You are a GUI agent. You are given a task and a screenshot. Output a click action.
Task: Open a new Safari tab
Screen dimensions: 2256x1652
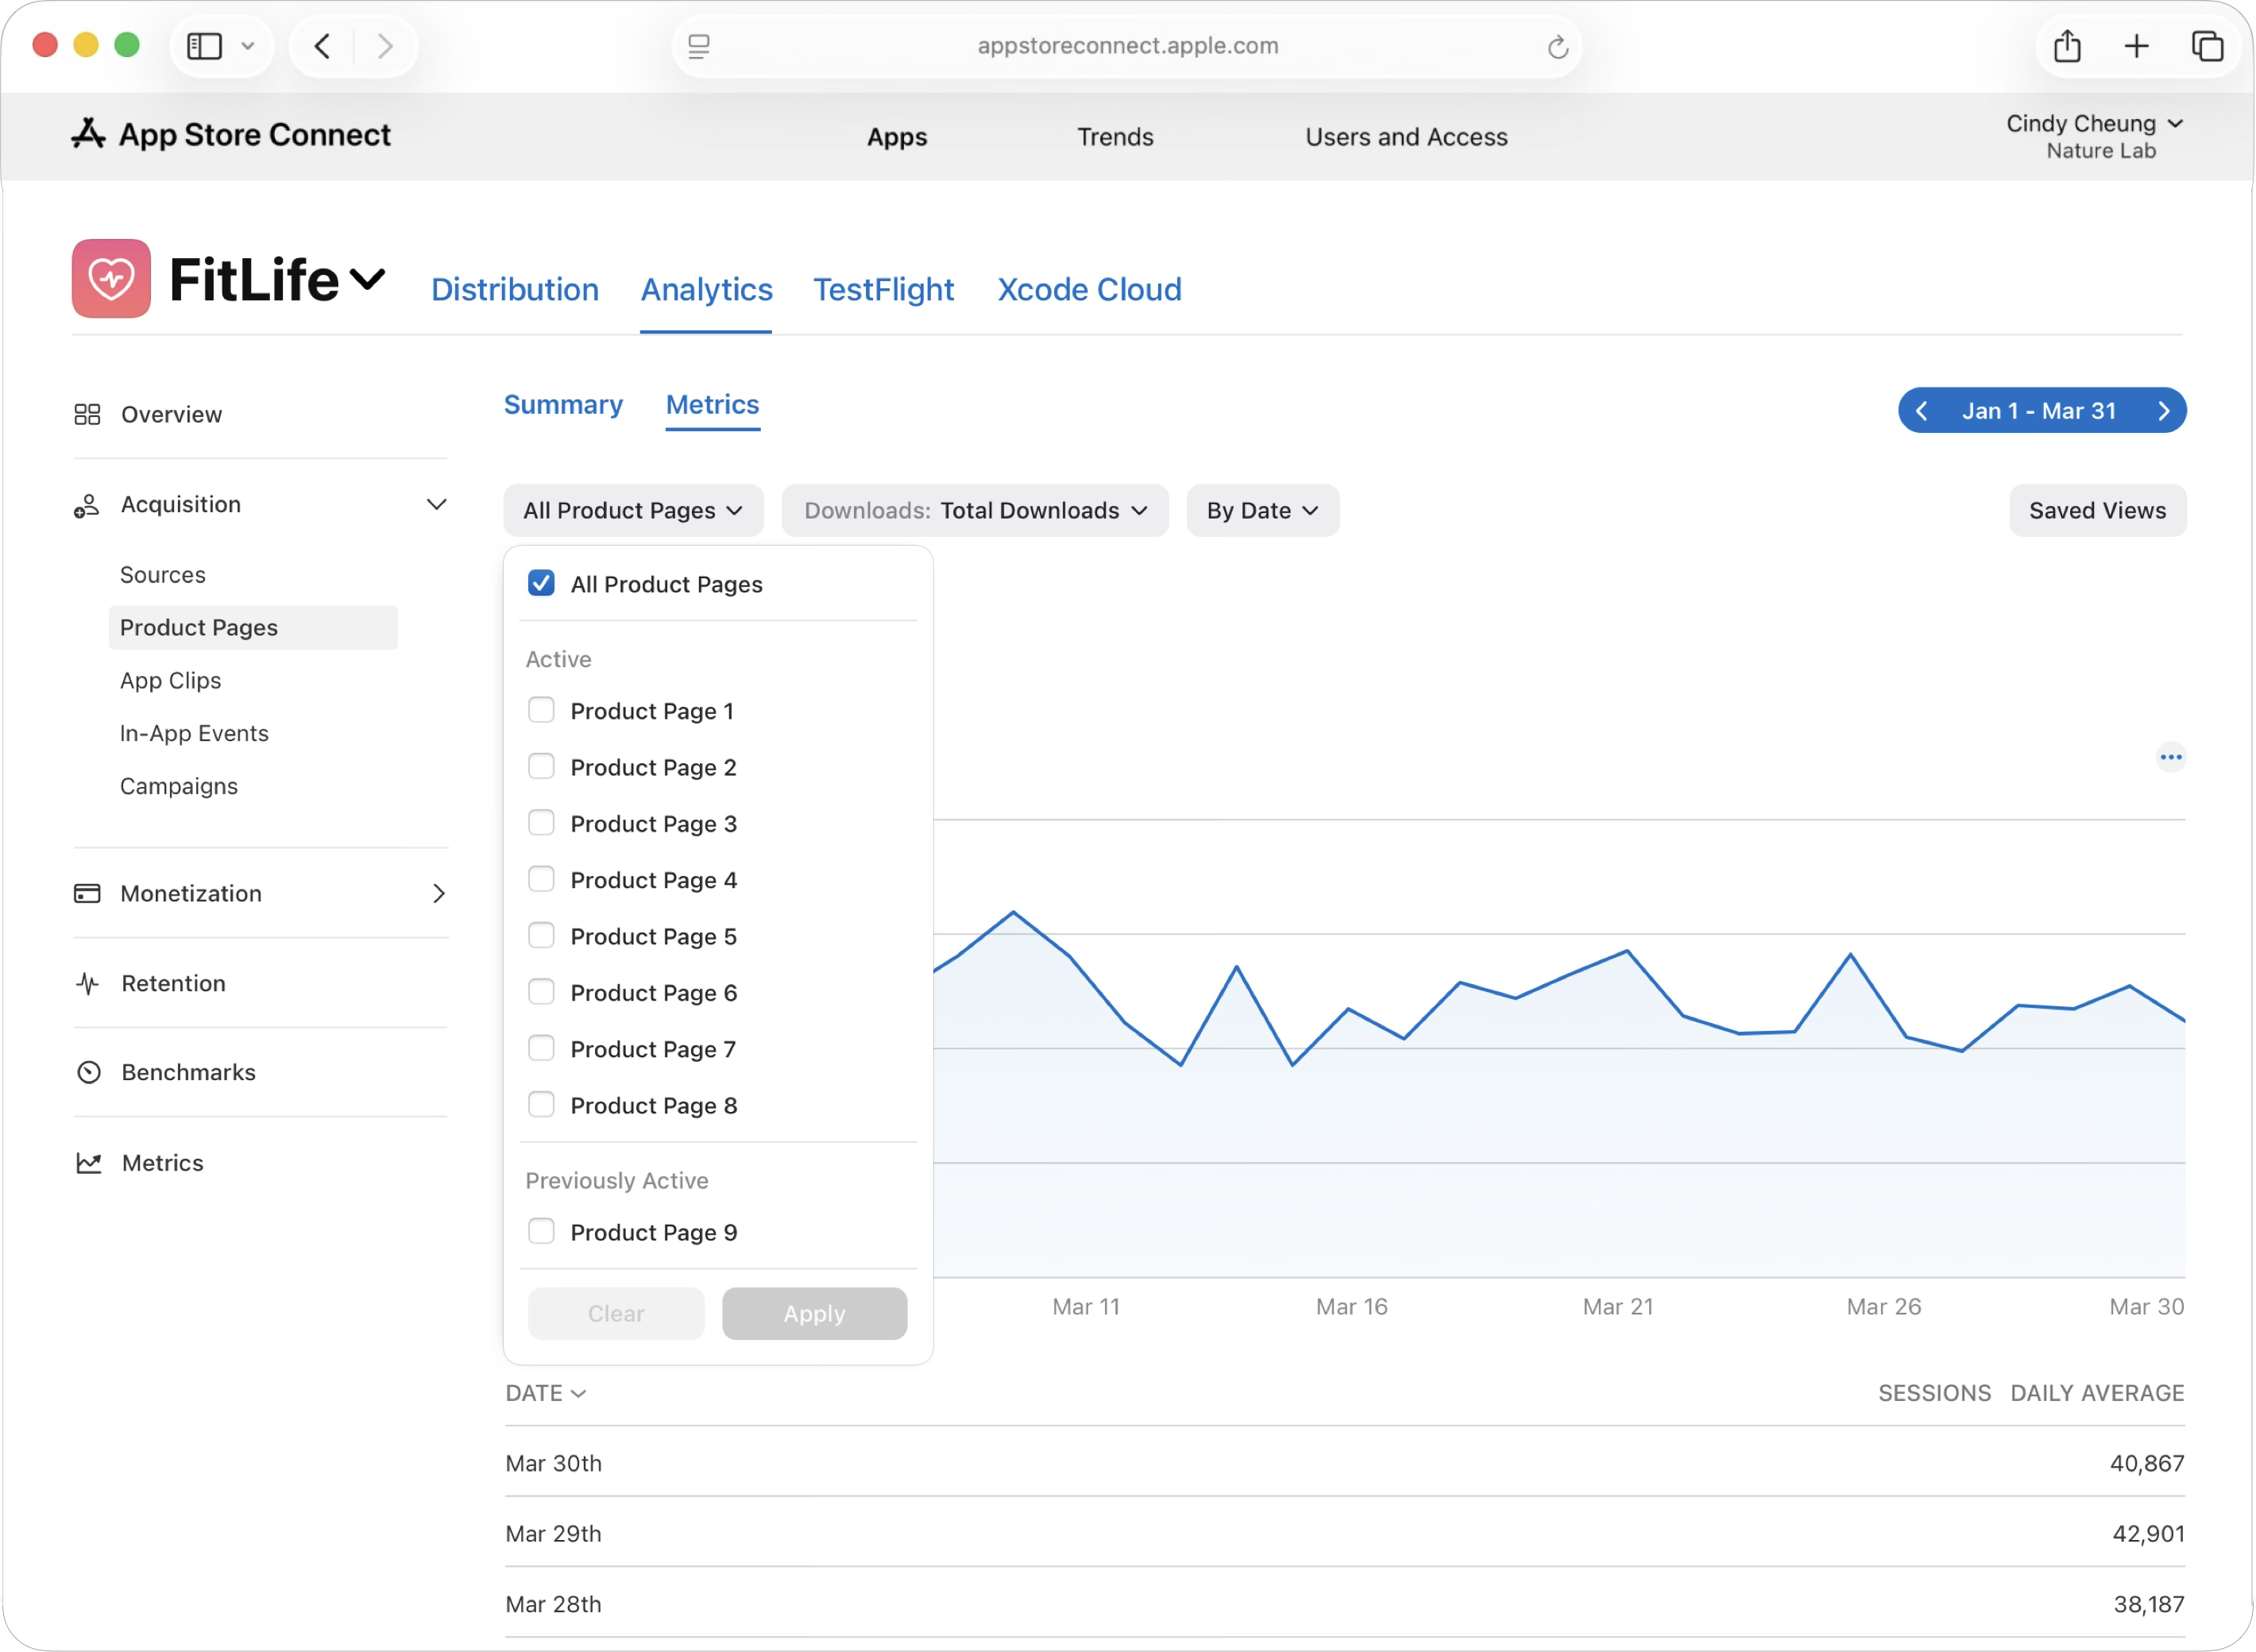[x=2136, y=46]
